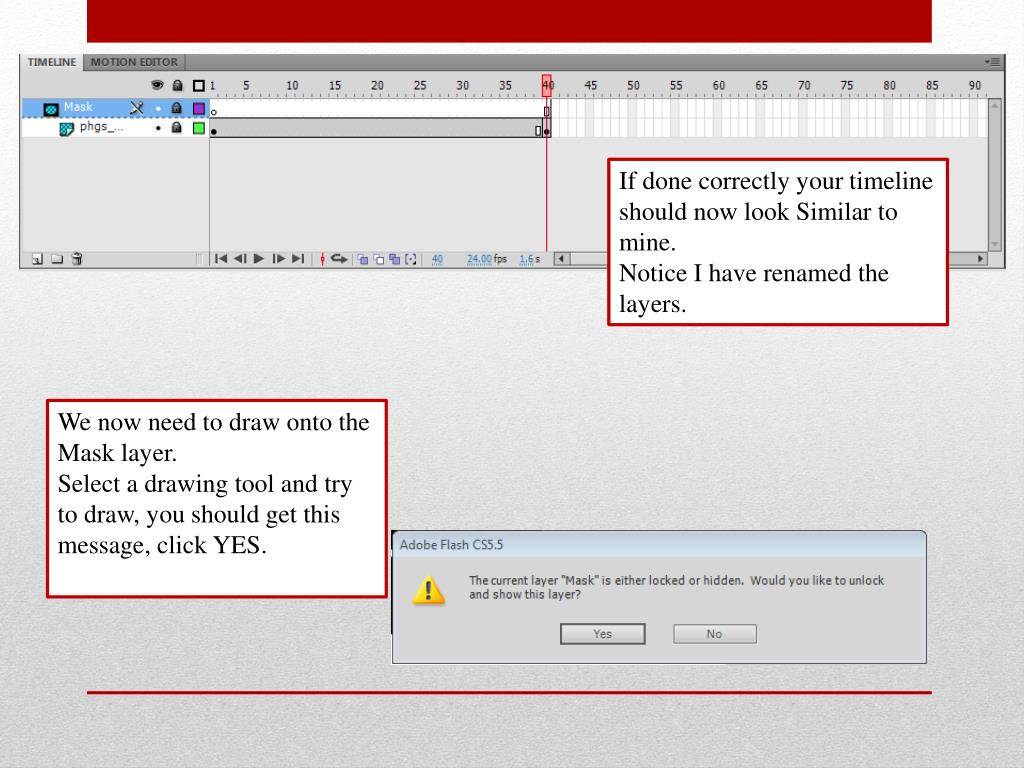The width and height of the screenshot is (1024, 768).
Task: Click the red playhead at frame 40
Action: 547,85
